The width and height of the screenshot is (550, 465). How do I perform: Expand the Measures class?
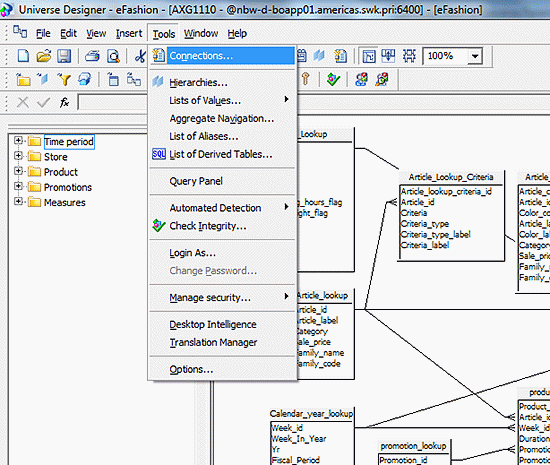click(18, 201)
